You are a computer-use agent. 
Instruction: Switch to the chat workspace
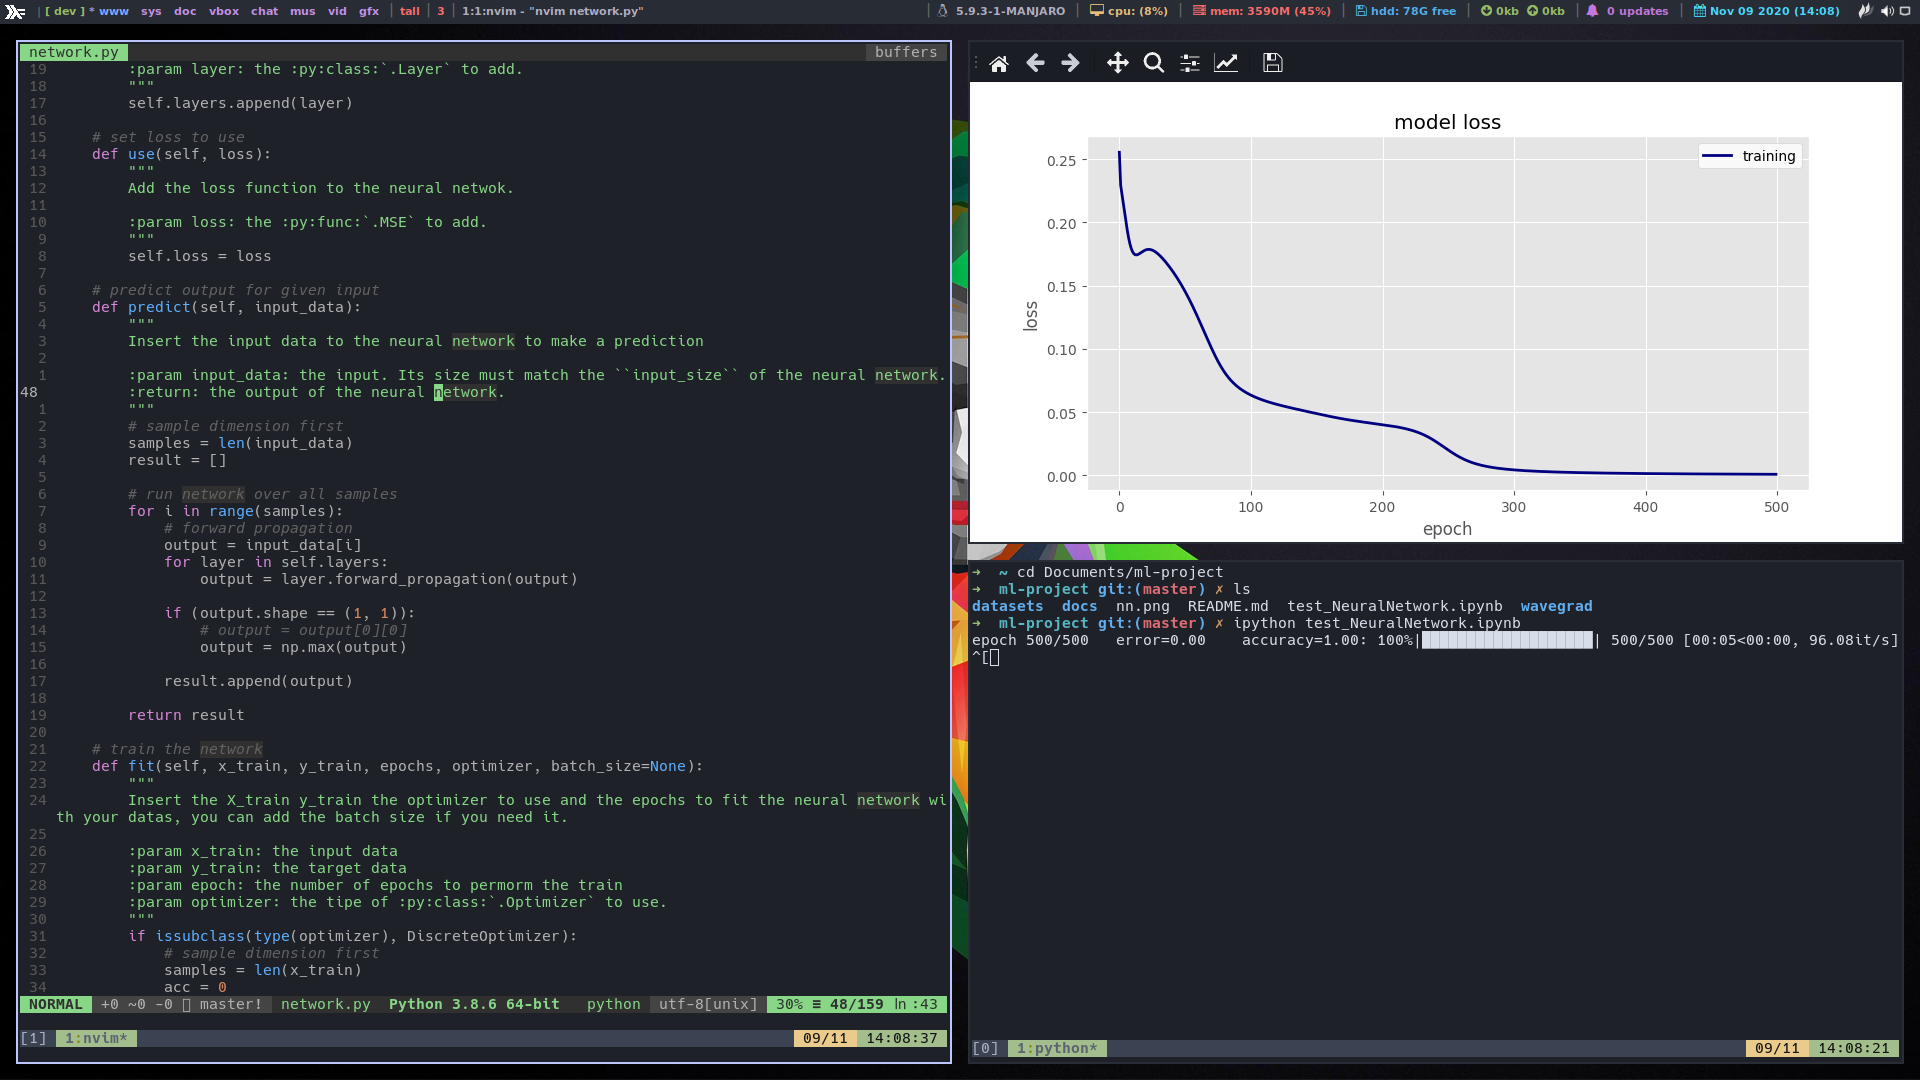tap(264, 11)
